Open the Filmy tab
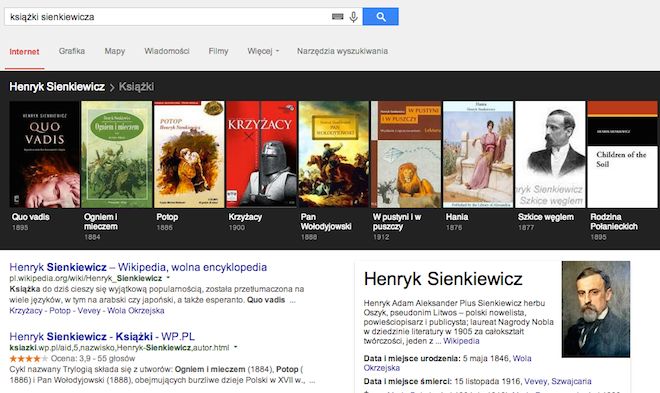Screen dimensions: 660x393 click(218, 51)
